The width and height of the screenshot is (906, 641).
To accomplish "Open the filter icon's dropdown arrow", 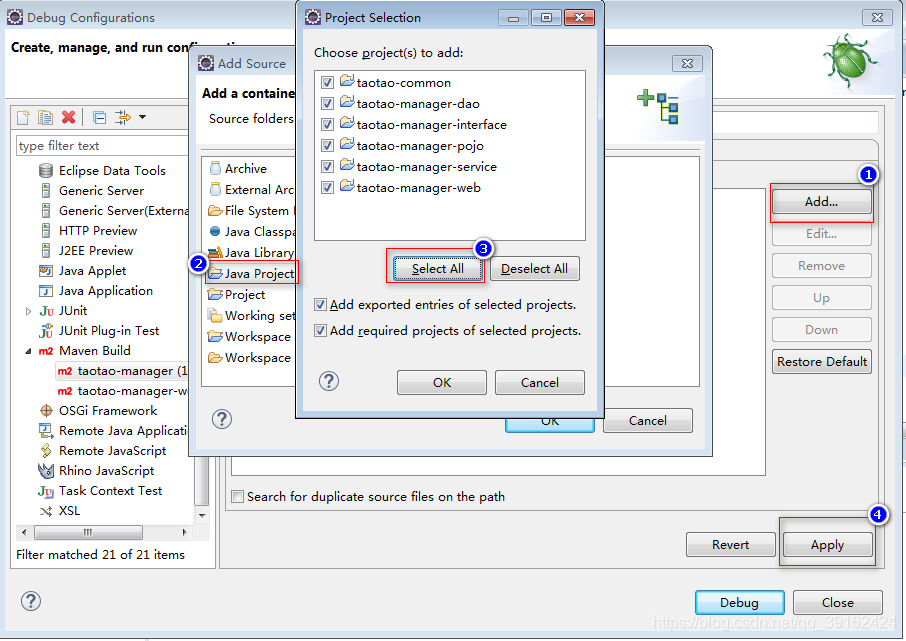I will click(142, 117).
